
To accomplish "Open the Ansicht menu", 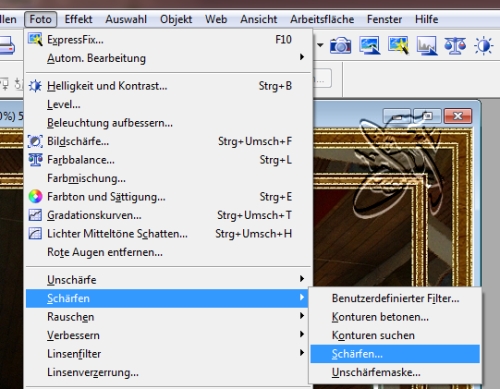I will point(259,19).
